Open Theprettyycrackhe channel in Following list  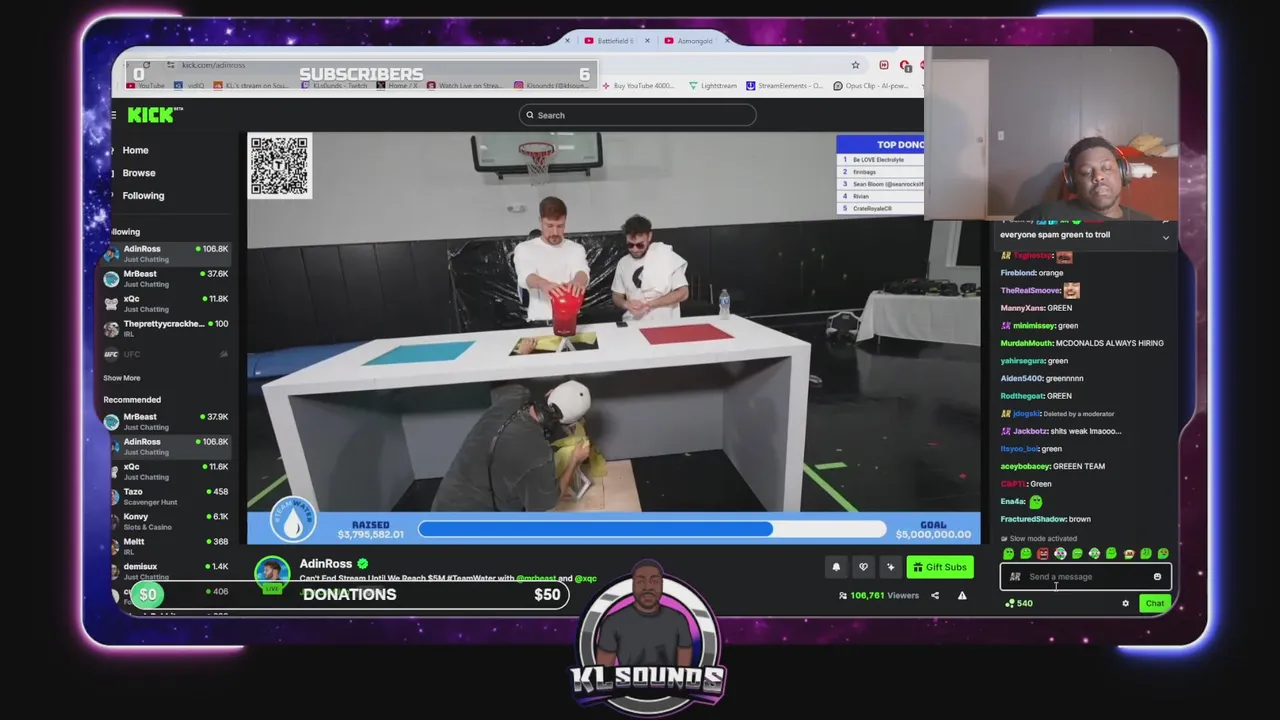click(x=167, y=328)
